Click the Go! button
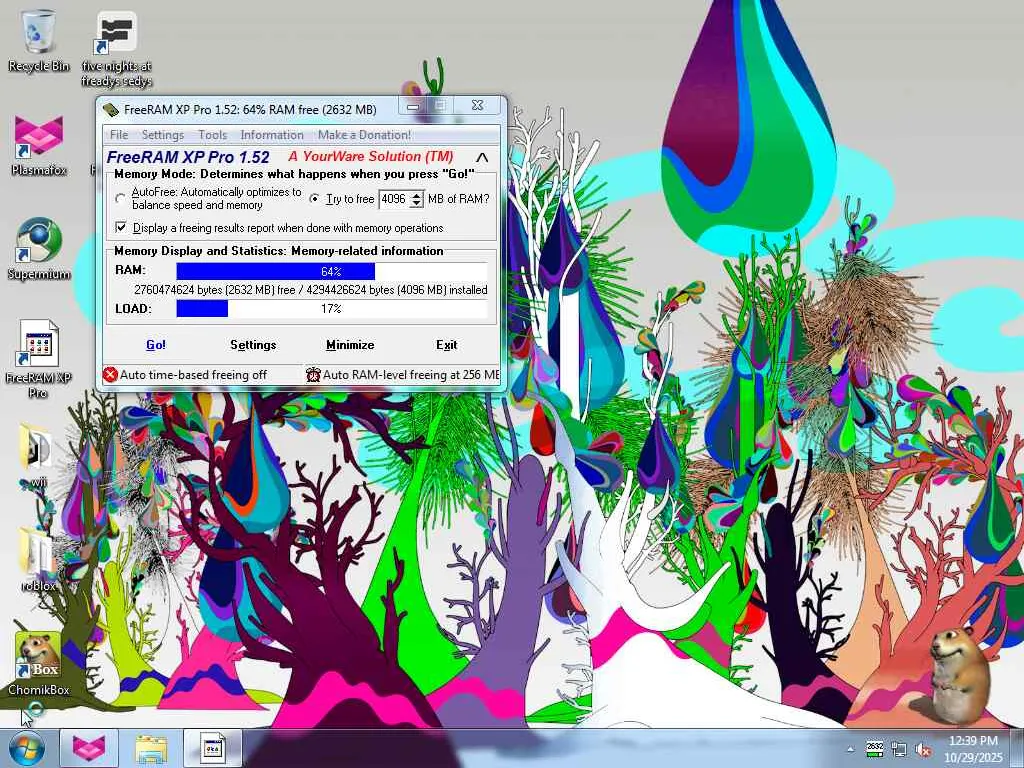Image resolution: width=1024 pixels, height=768 pixels. (155, 344)
